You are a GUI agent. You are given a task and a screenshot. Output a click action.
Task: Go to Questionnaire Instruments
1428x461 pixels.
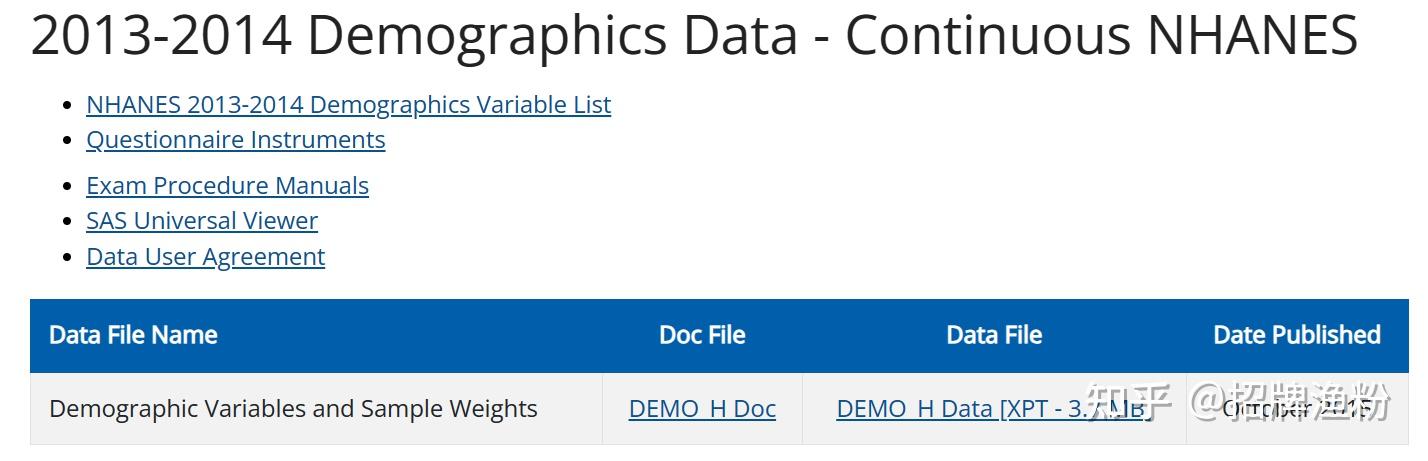click(235, 140)
